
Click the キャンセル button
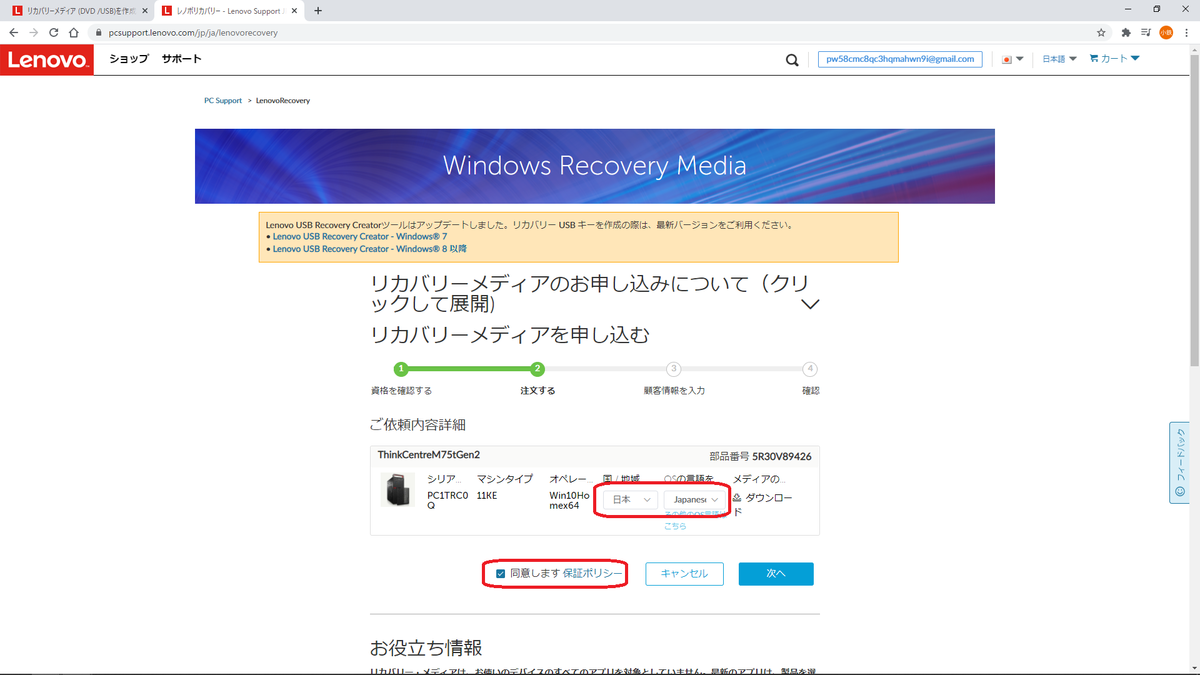click(x=685, y=574)
